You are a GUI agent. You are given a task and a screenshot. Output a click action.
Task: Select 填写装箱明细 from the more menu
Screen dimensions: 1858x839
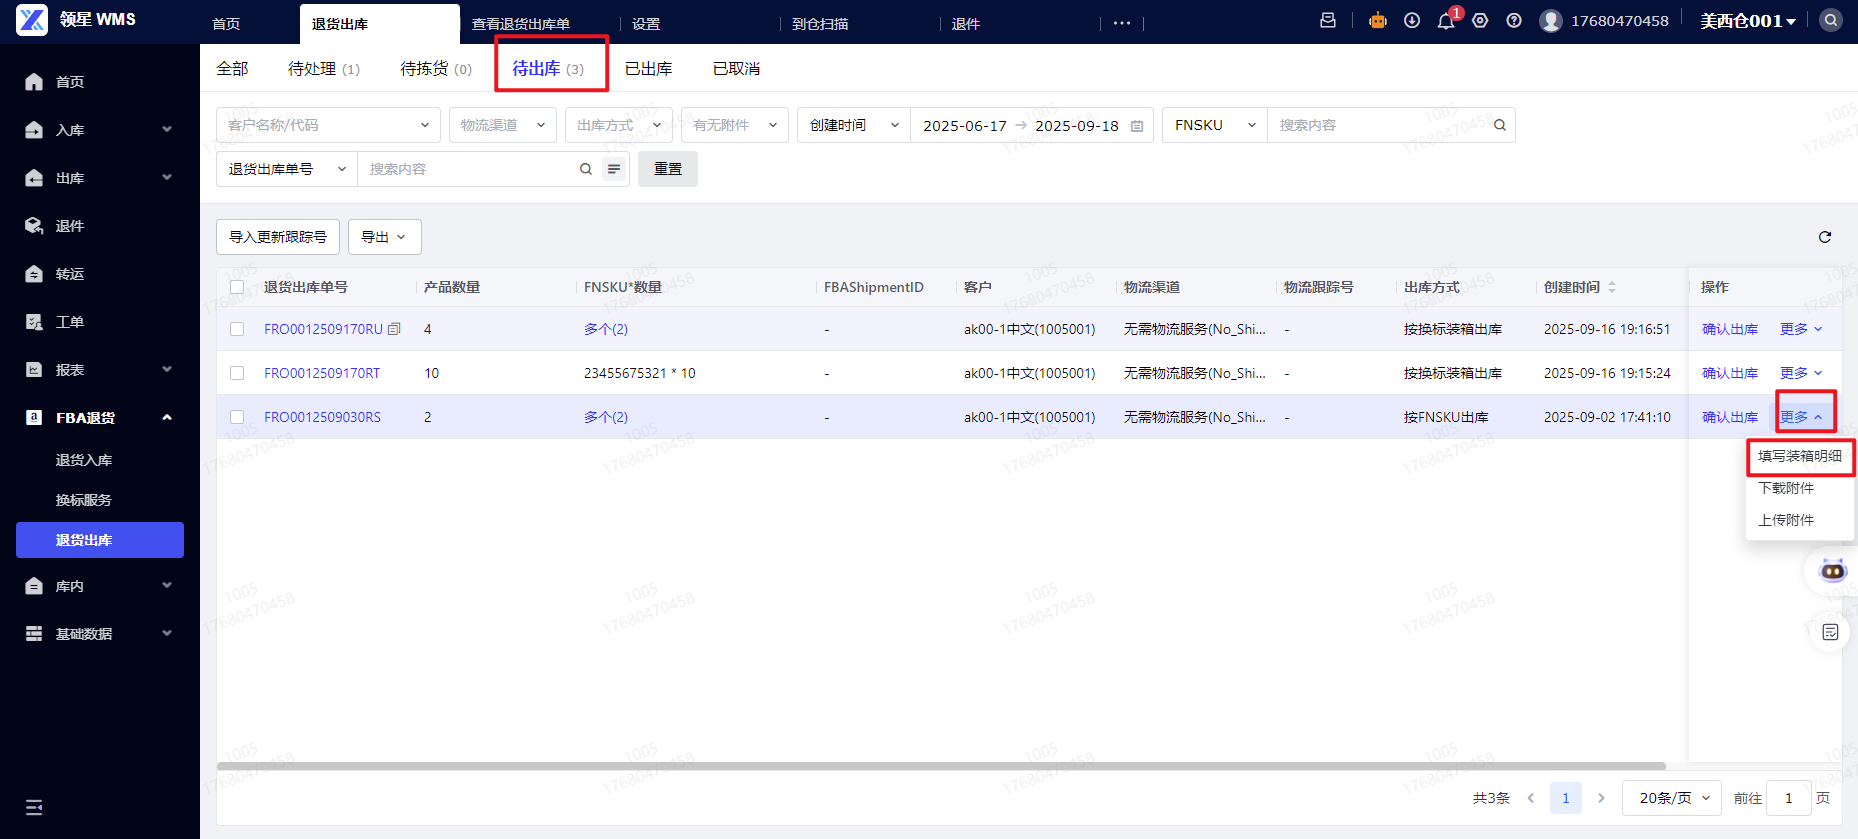1799,456
